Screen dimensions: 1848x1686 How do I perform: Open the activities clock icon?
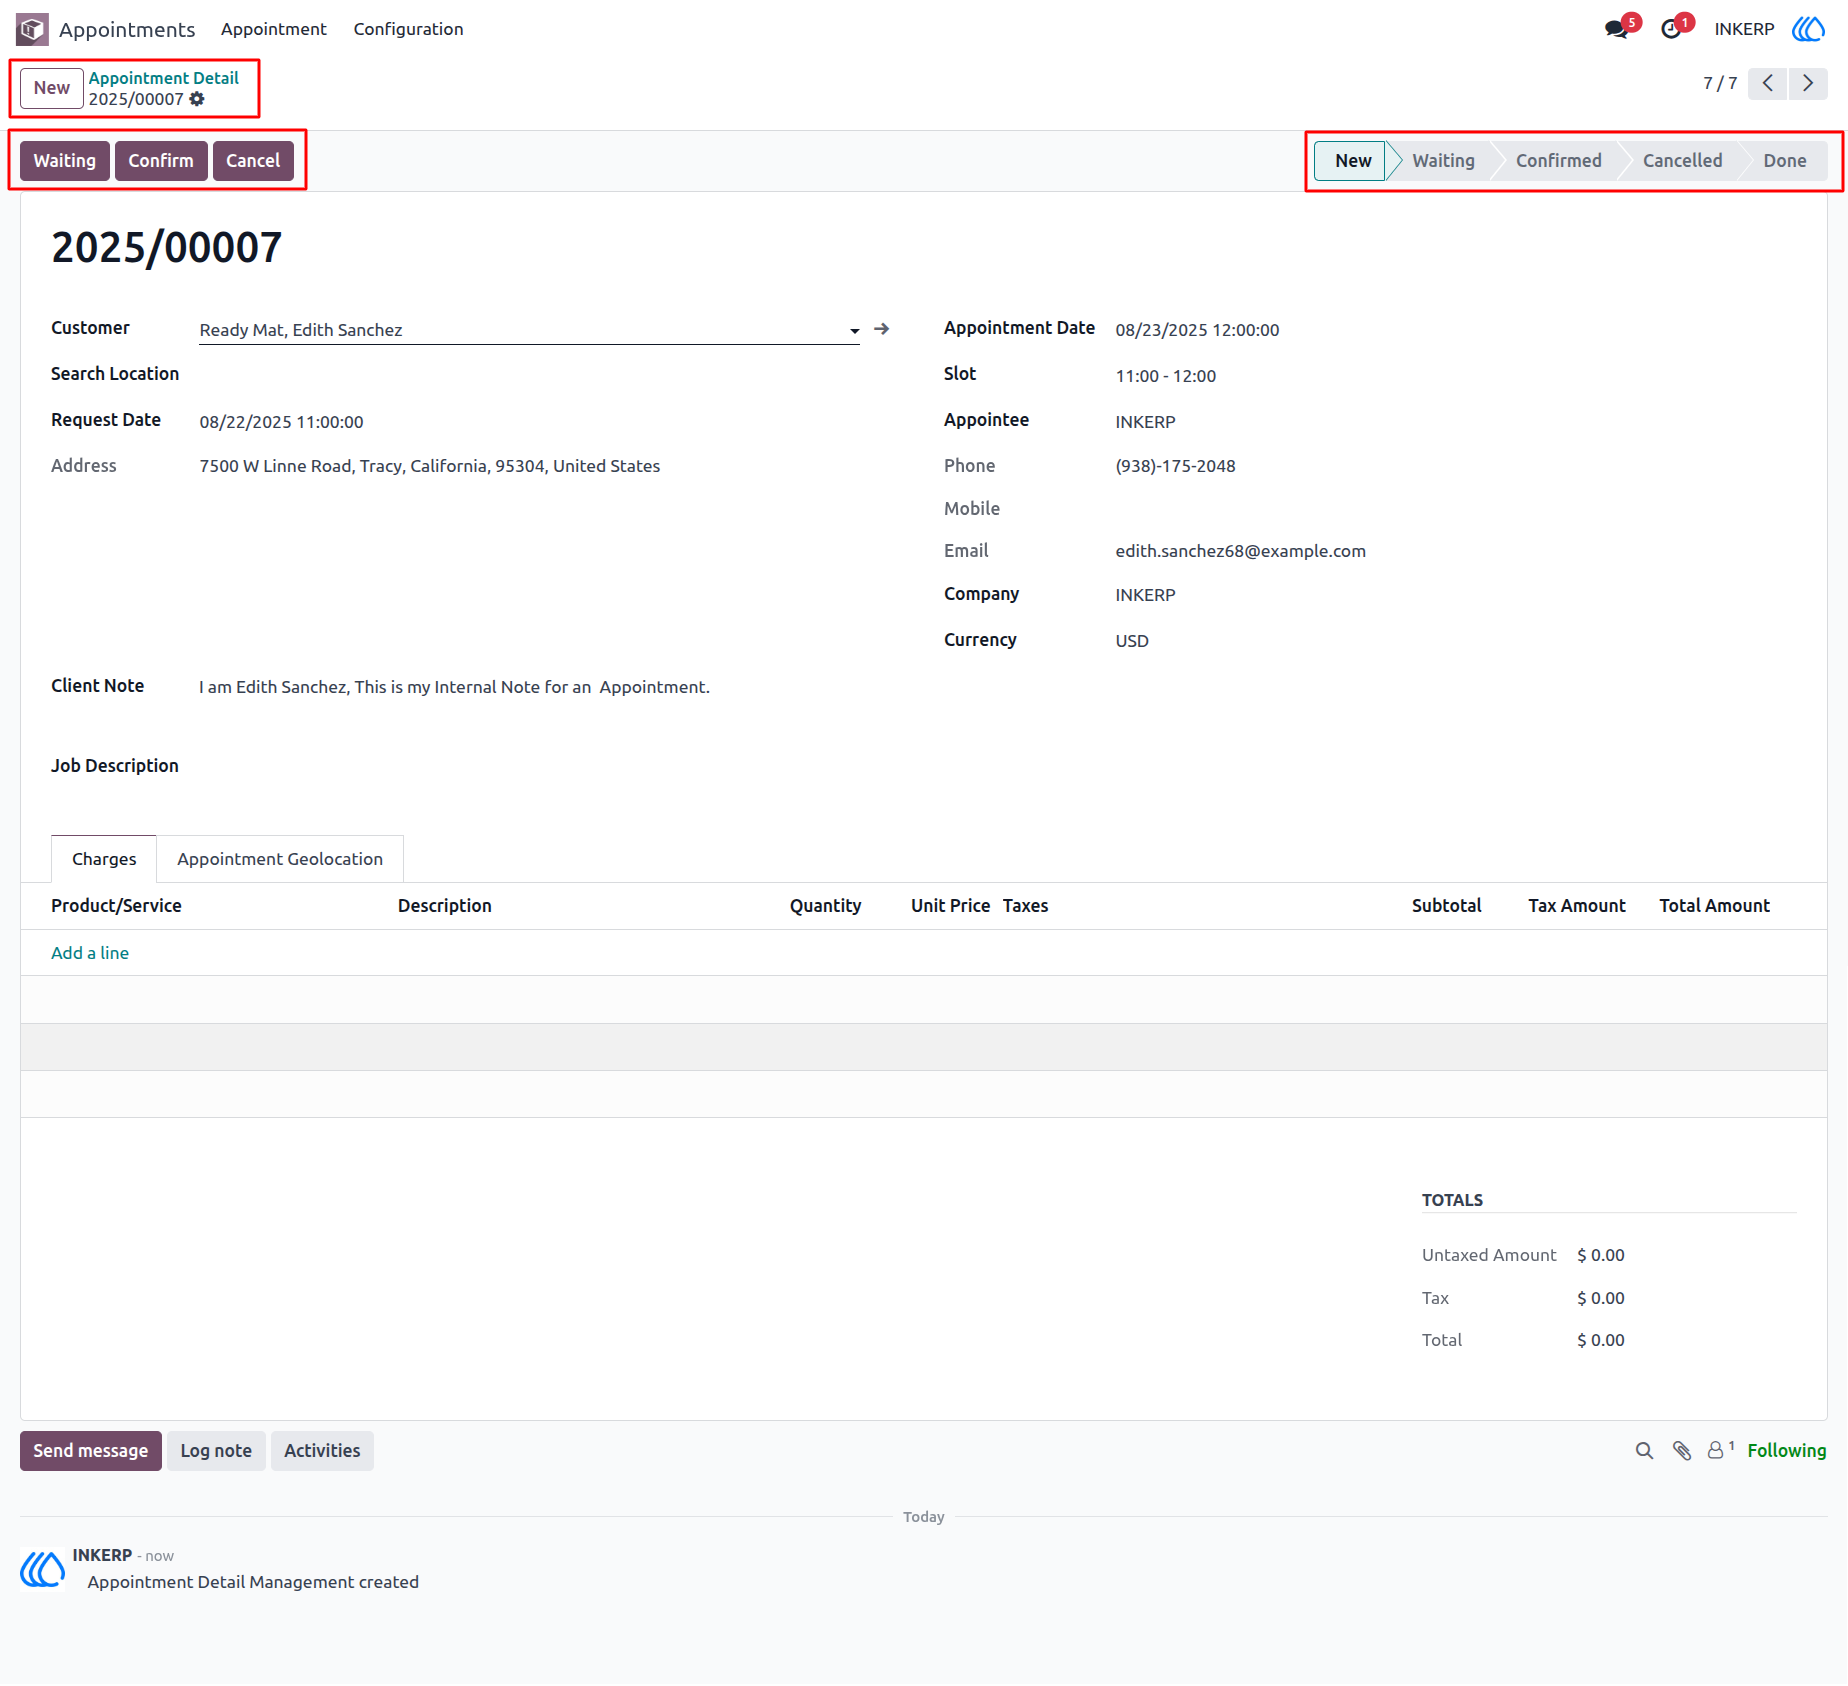pyautogui.click(x=1671, y=29)
